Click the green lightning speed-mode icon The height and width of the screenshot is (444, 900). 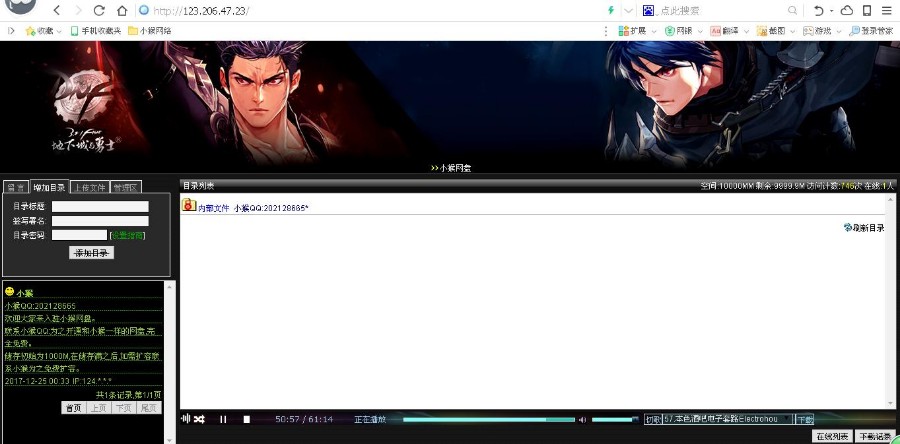click(x=611, y=10)
